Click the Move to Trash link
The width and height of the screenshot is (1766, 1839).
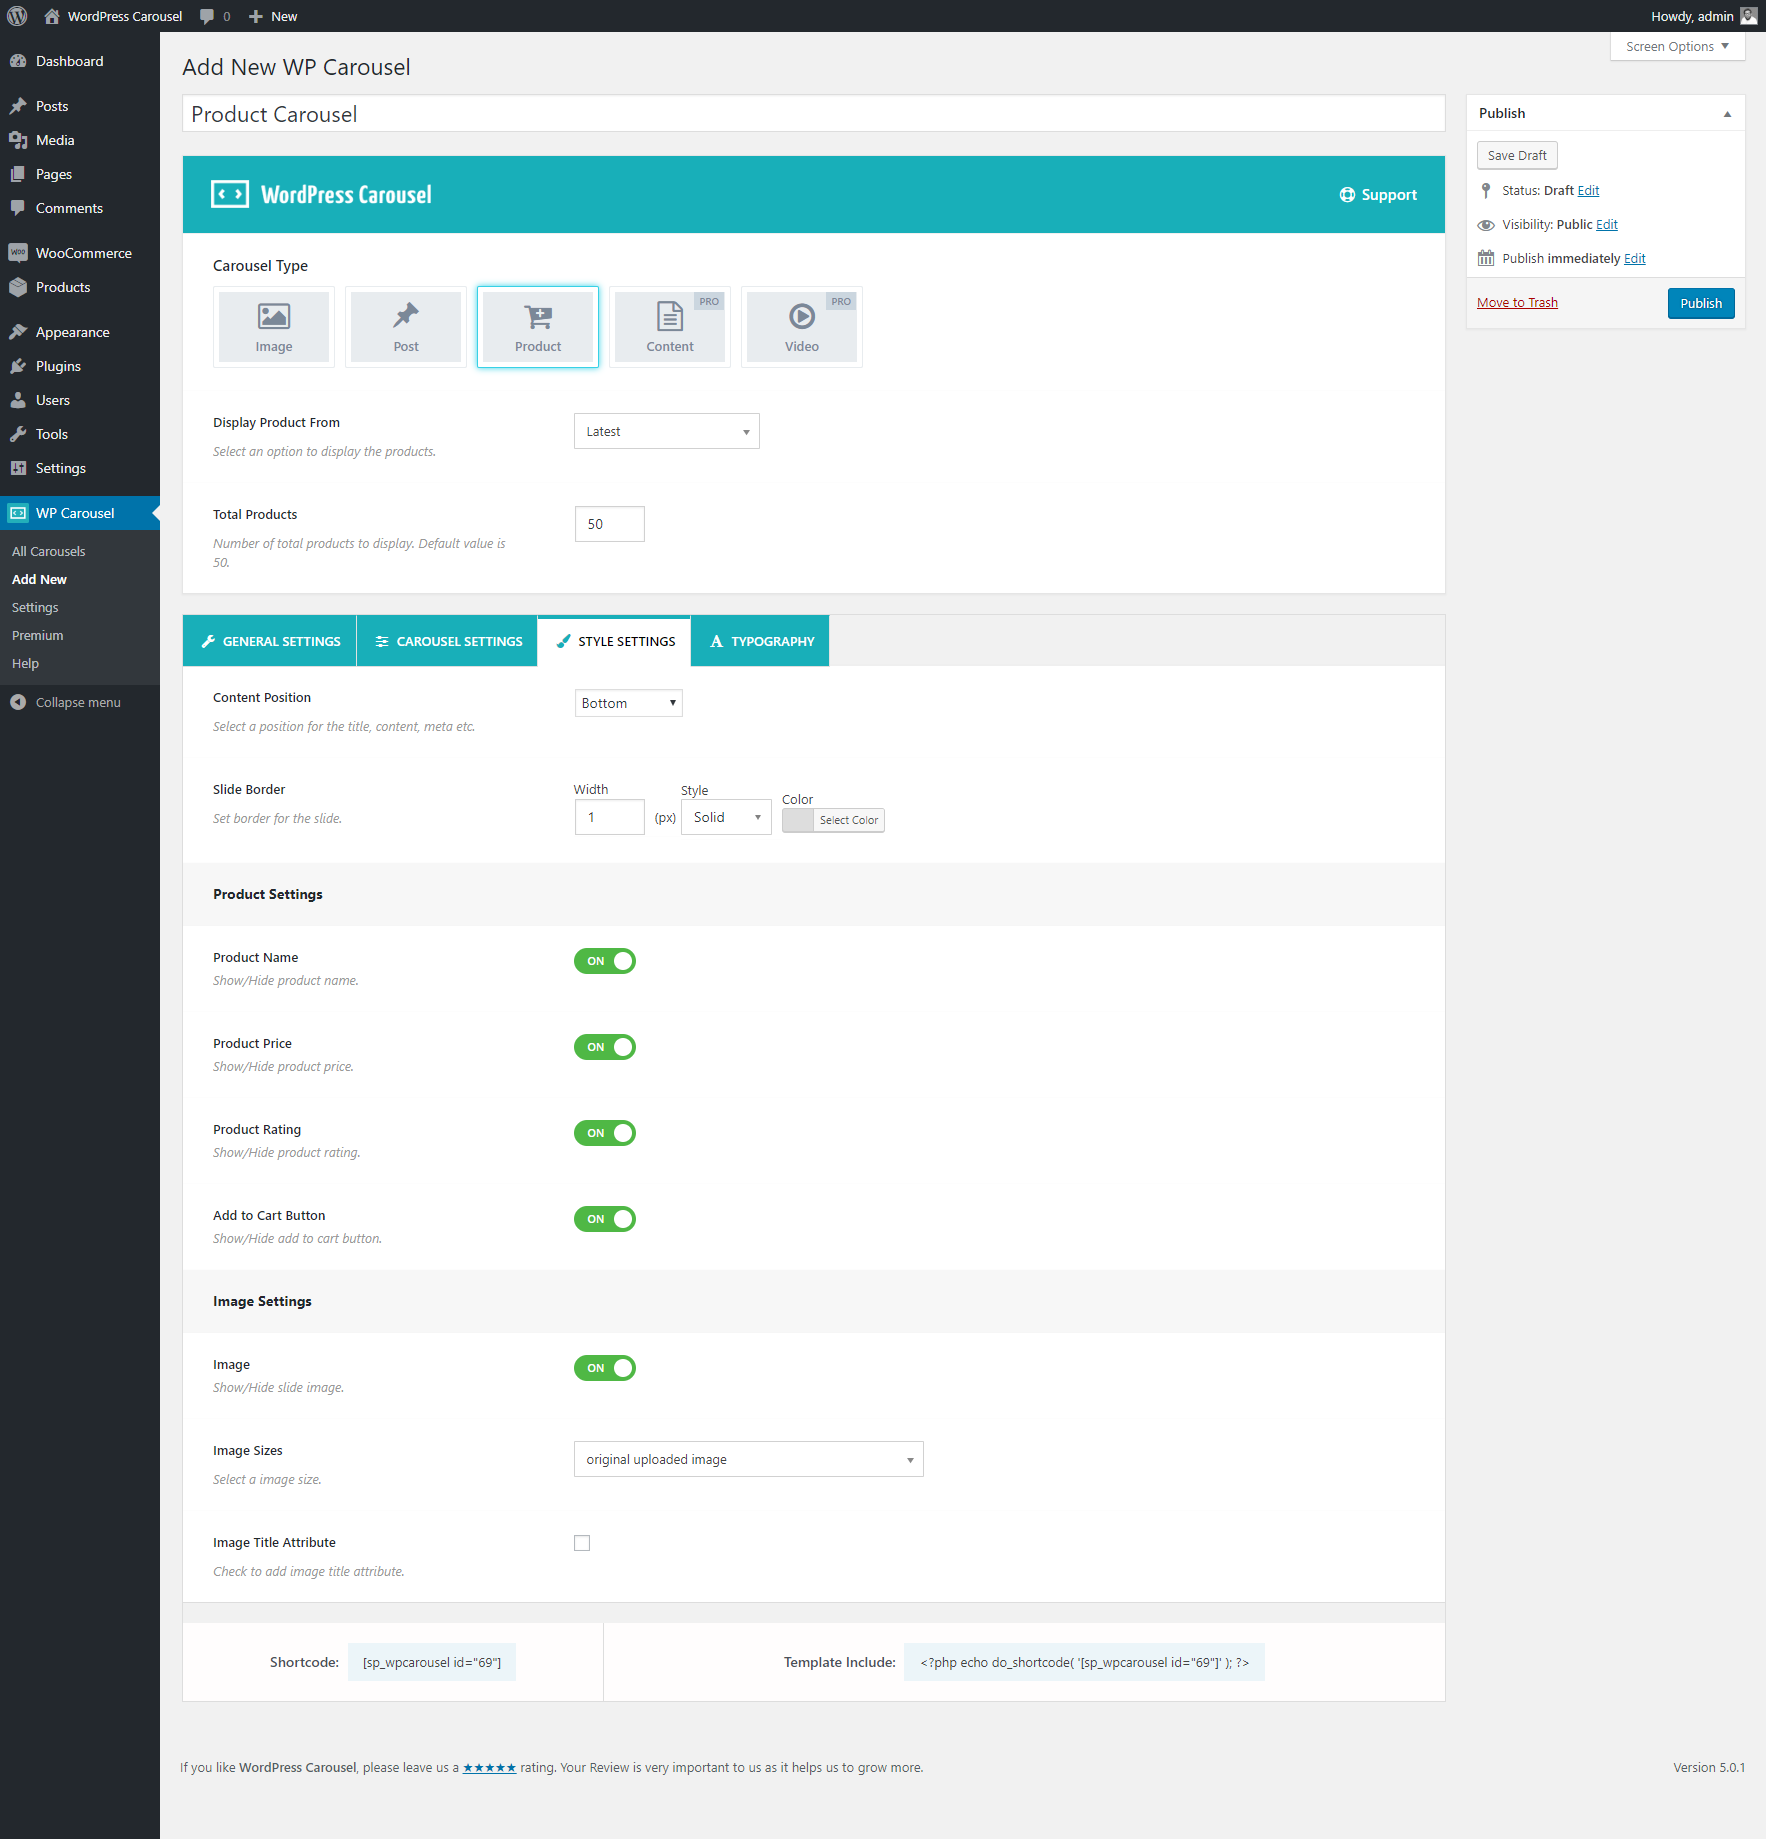coord(1517,303)
